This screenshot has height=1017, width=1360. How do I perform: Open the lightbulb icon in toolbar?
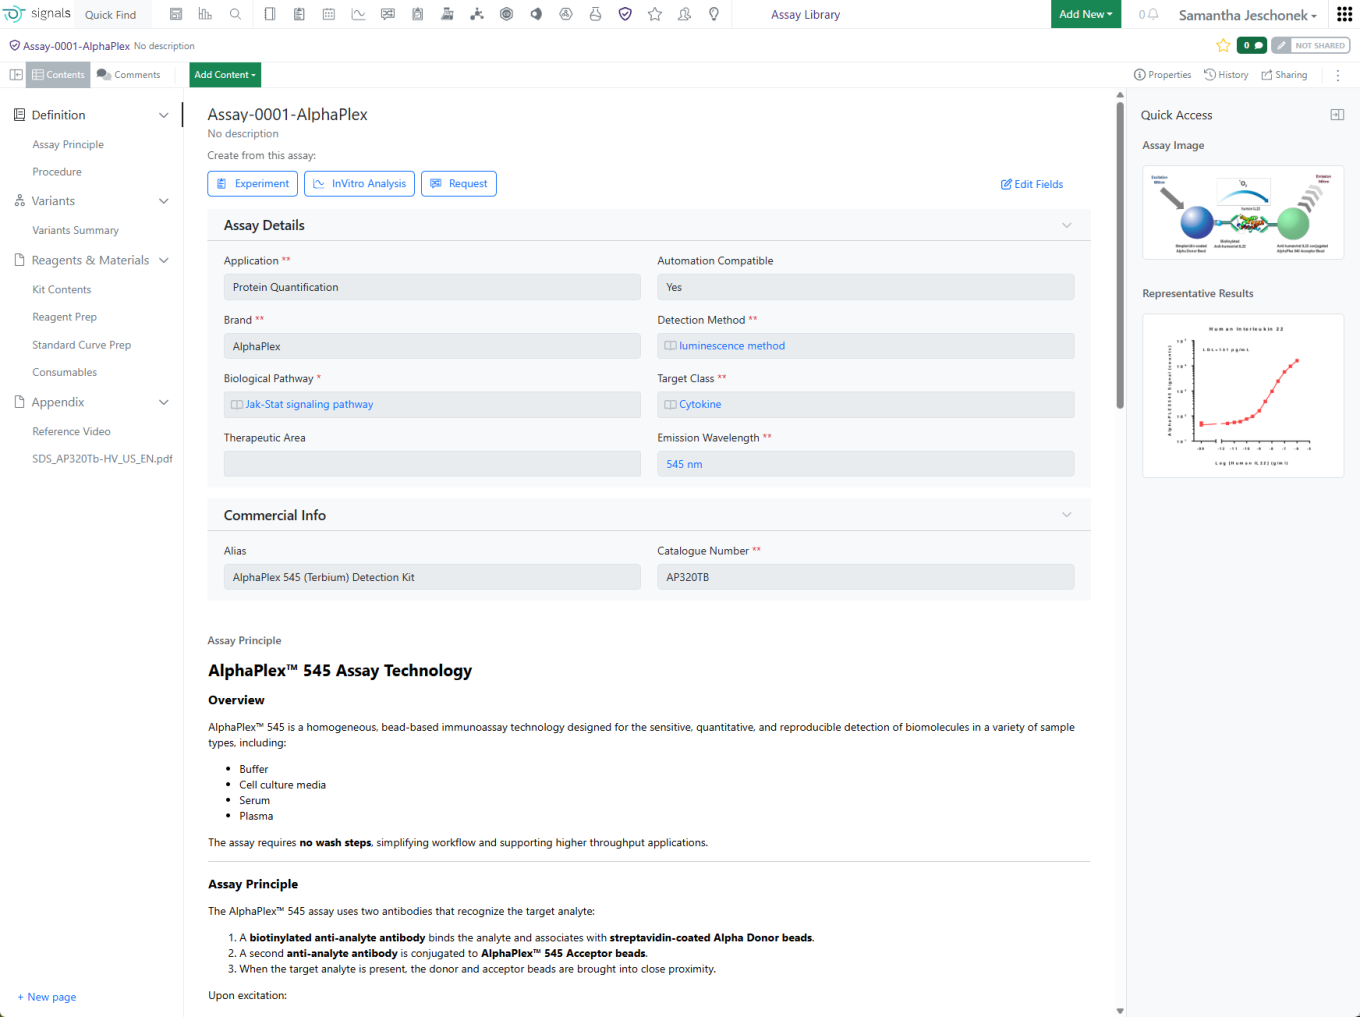(x=714, y=14)
